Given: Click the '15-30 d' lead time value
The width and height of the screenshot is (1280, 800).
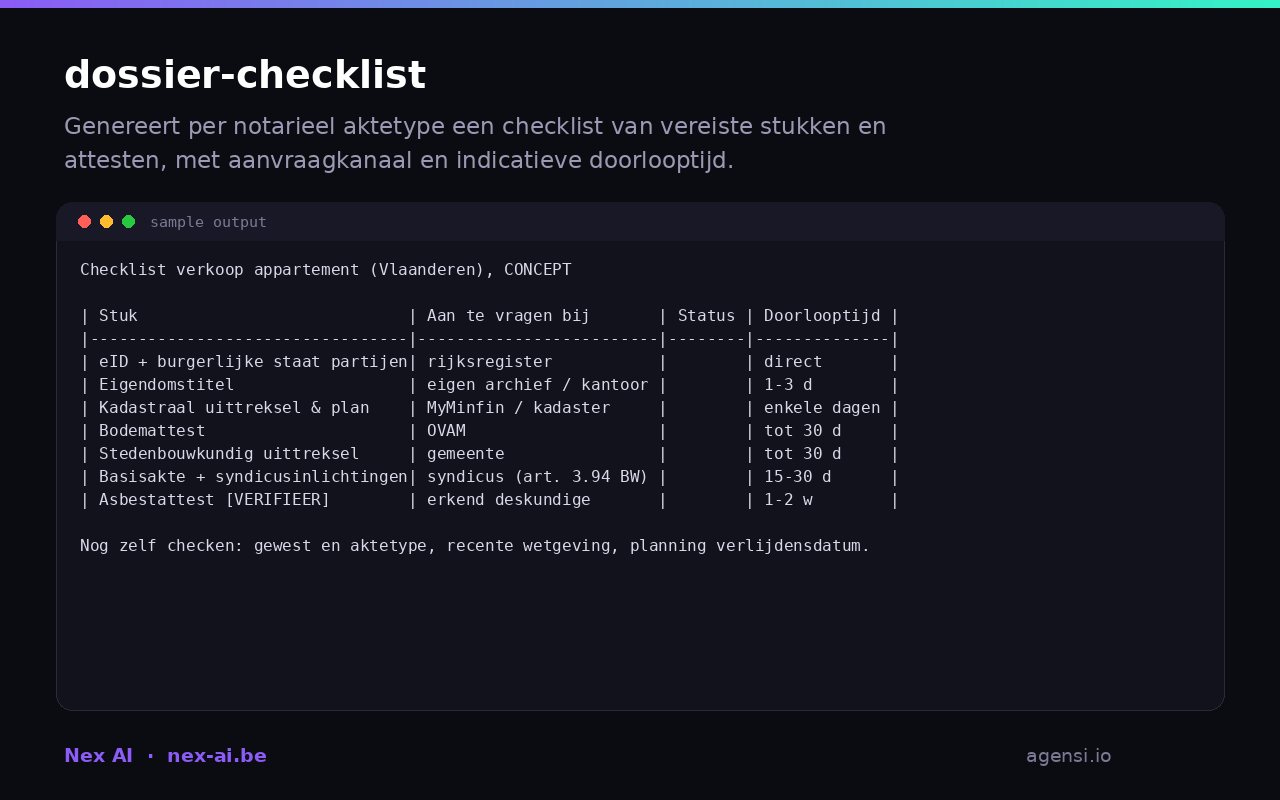Looking at the screenshot, I should (x=798, y=477).
